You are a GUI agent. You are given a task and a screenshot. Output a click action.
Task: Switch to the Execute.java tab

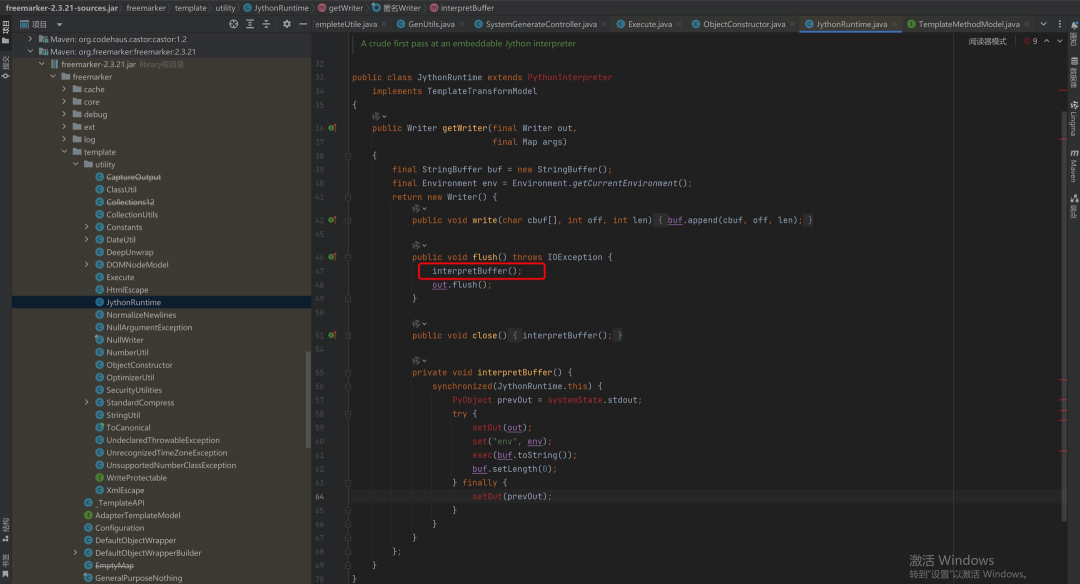(650, 24)
